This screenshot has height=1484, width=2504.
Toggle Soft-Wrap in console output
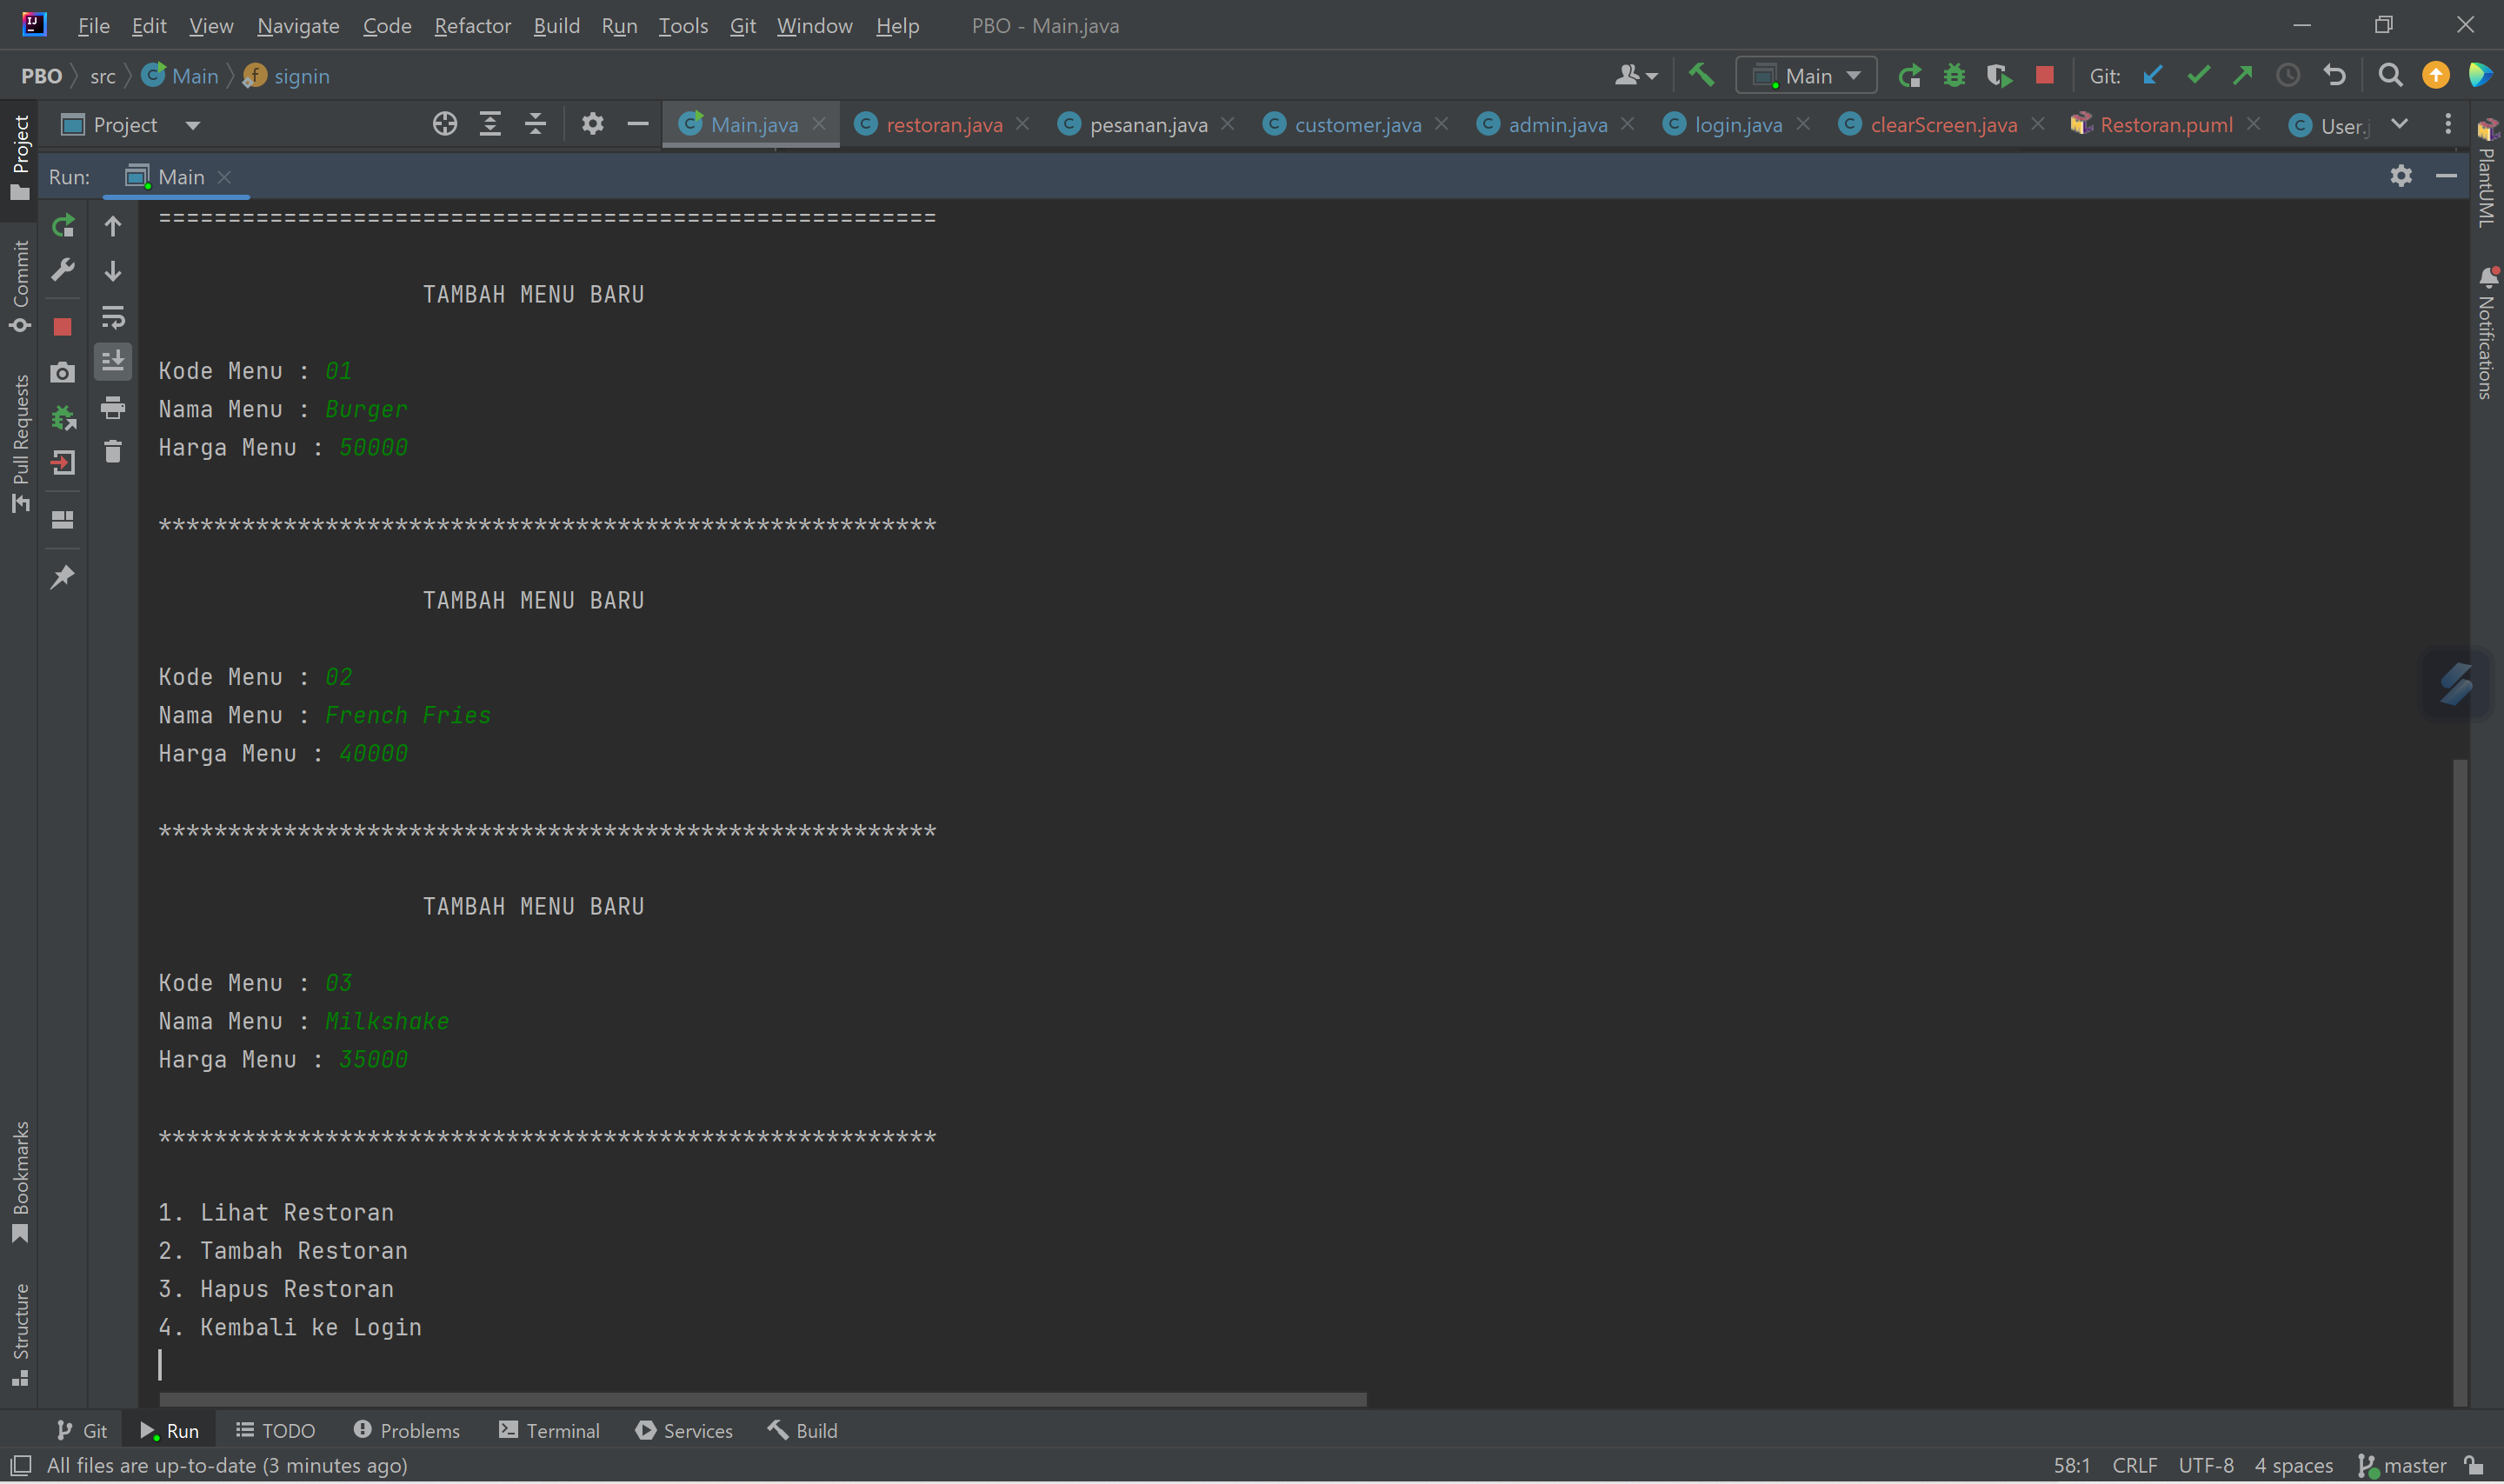113,318
